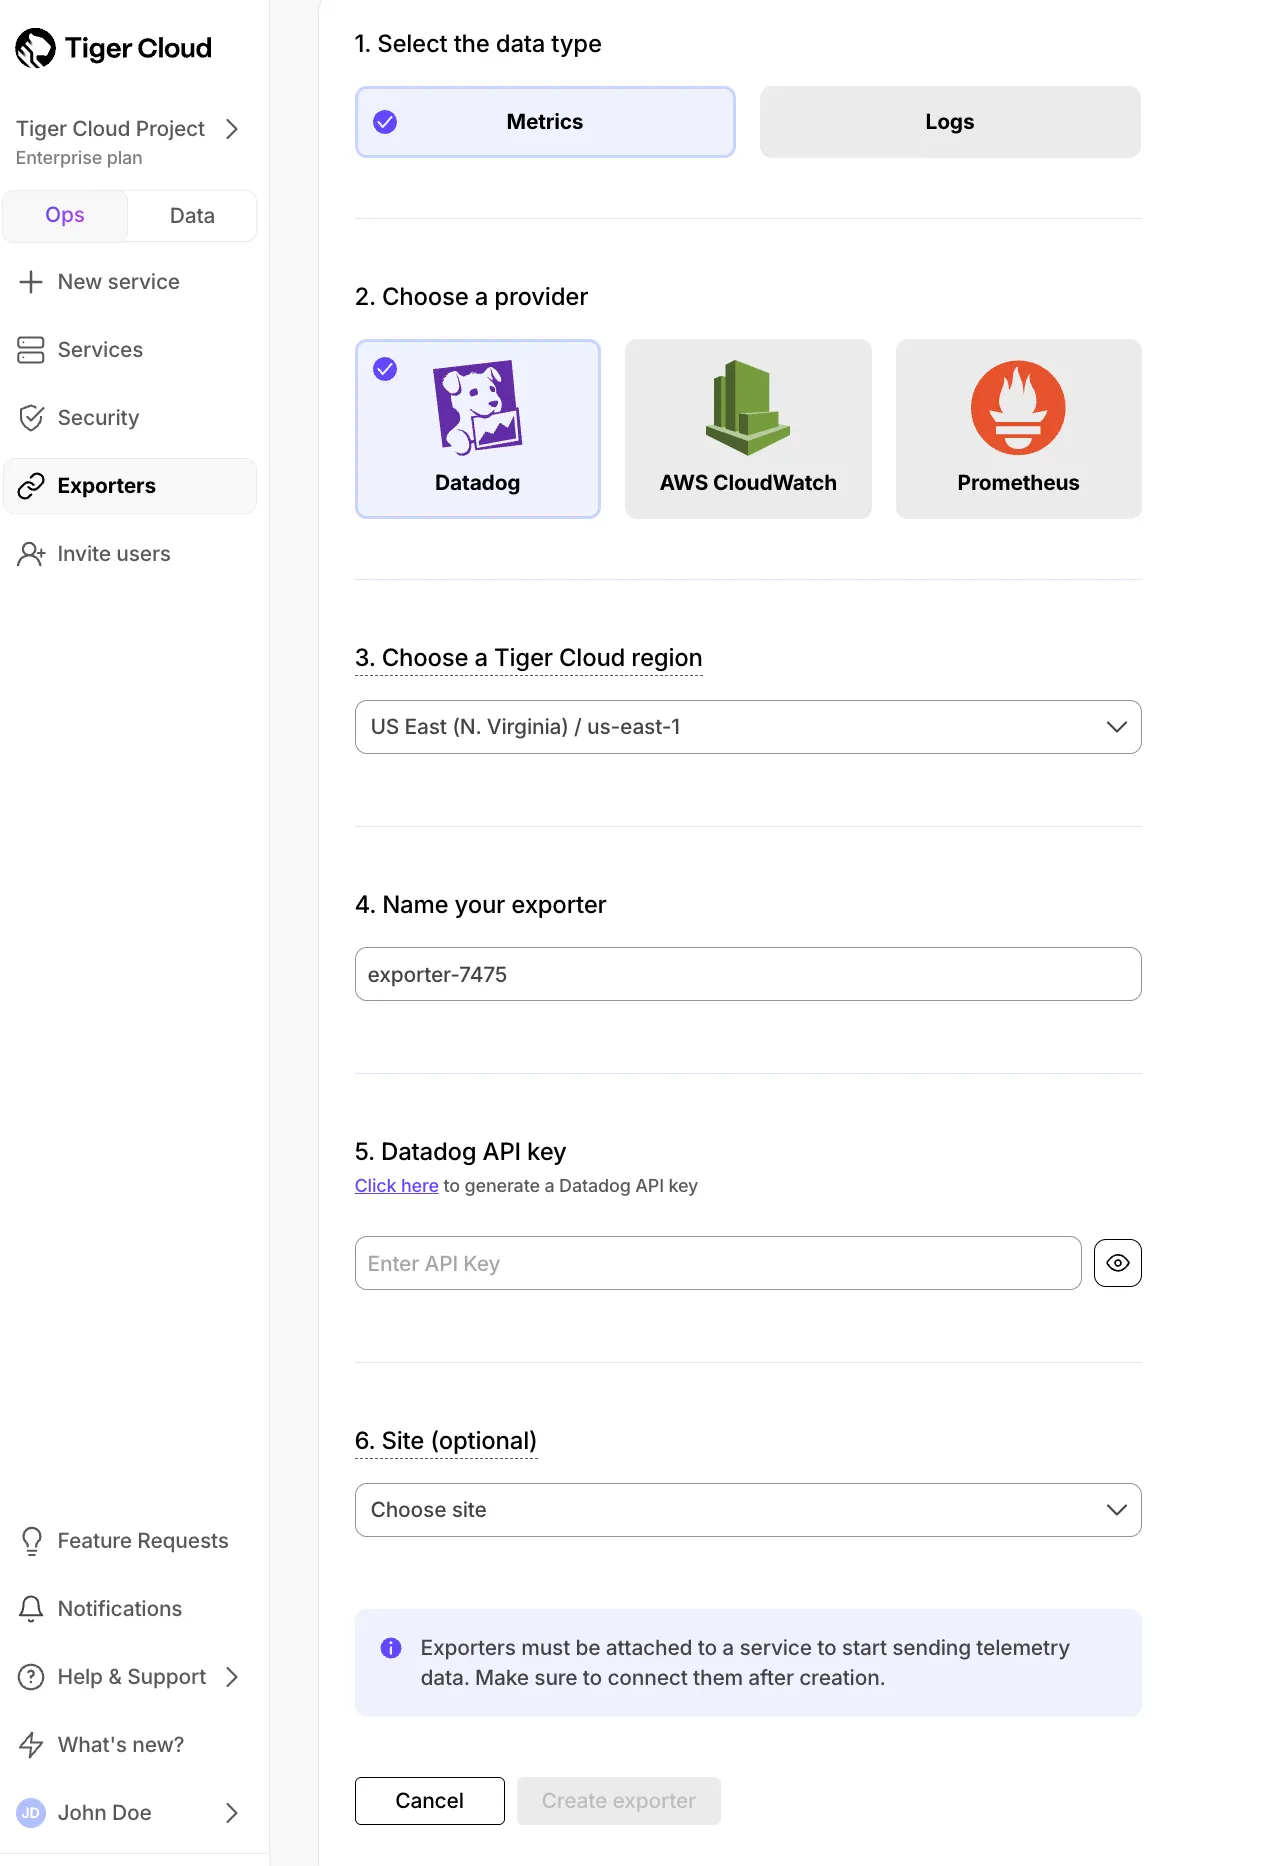Image resolution: width=1270 pixels, height=1866 pixels.
Task: Toggle API key visibility with eye icon
Action: (1118, 1263)
